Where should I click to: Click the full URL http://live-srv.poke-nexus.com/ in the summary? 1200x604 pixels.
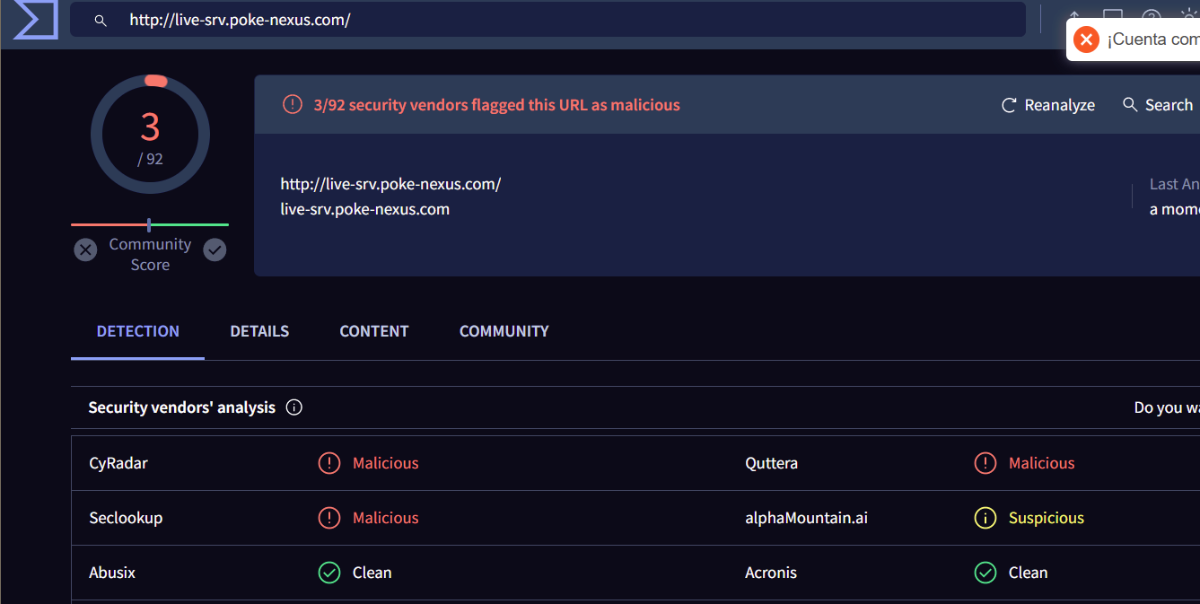(x=390, y=184)
